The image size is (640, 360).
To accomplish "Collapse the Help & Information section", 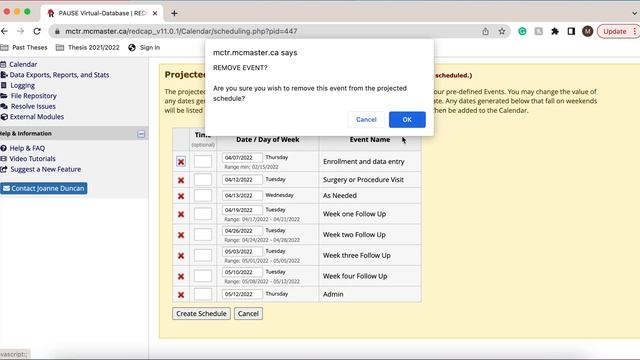I will point(141,134).
